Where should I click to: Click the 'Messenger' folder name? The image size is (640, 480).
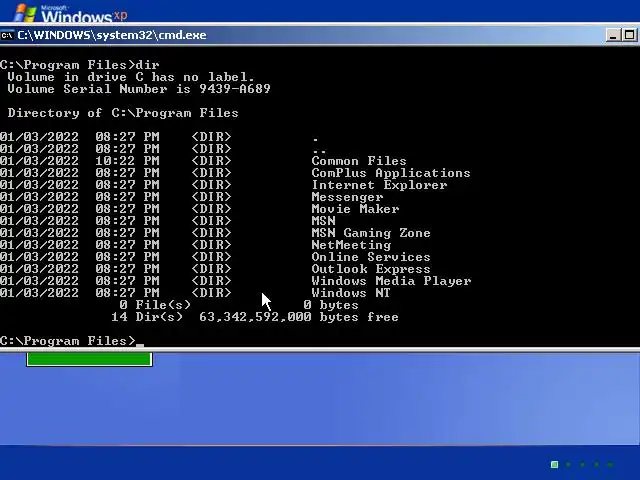click(x=347, y=197)
